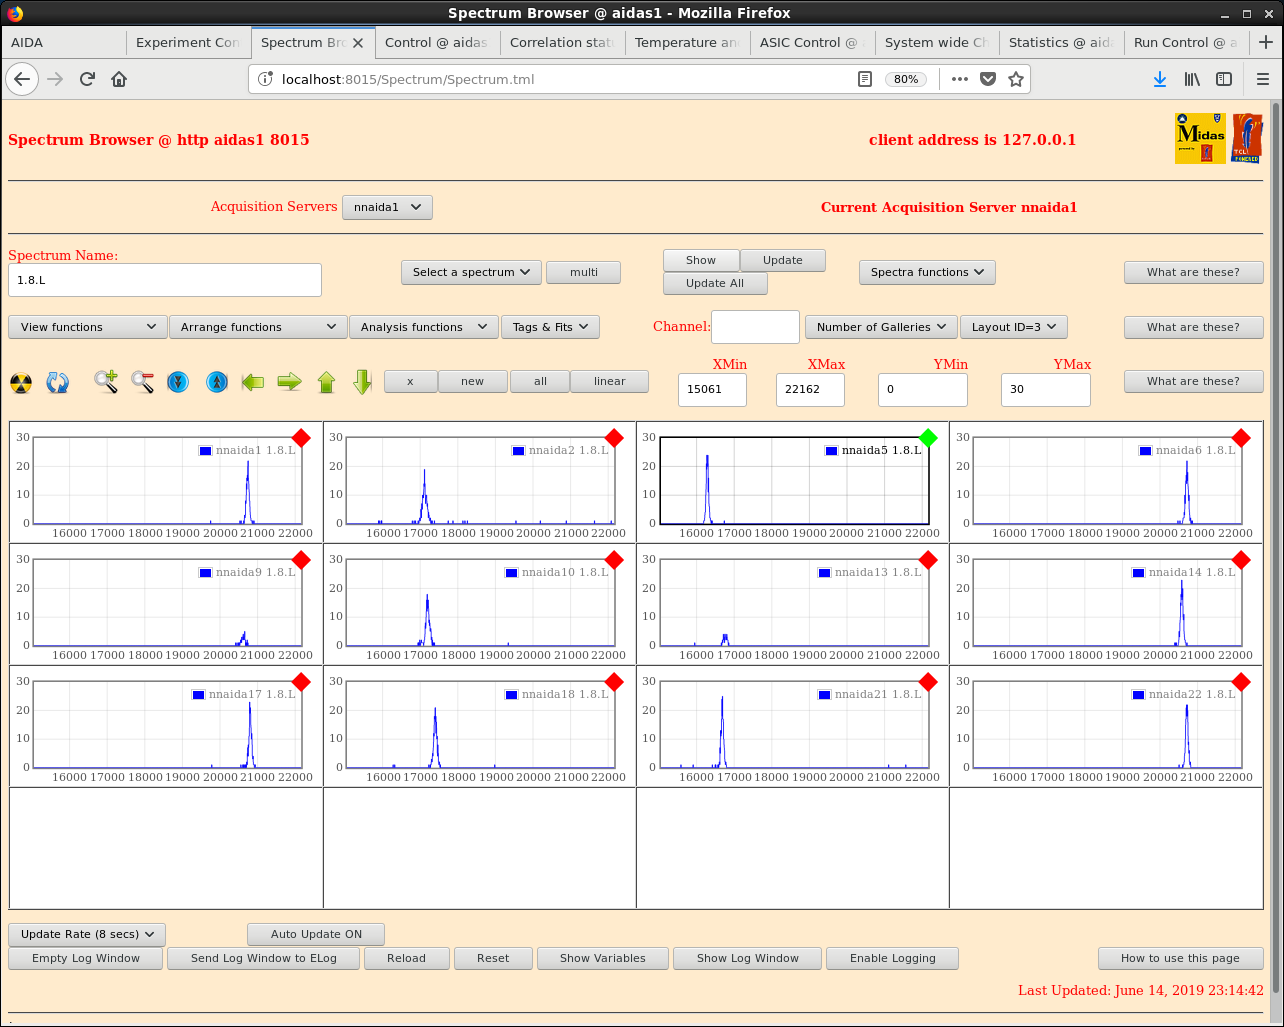Click the zoom out magnifier icon

pos(142,382)
